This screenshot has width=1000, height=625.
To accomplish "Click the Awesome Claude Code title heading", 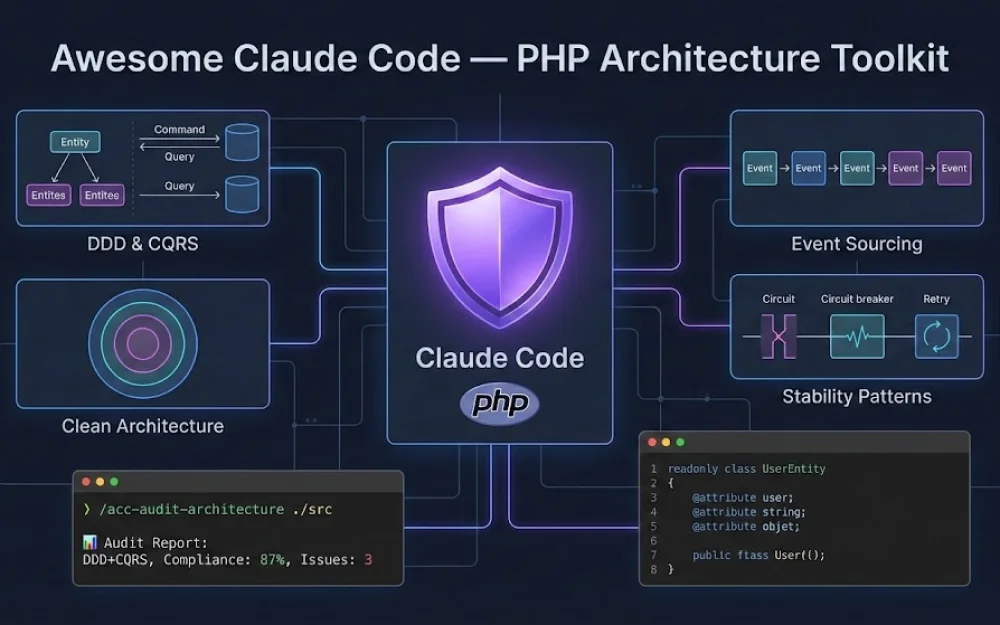I will point(499,58).
